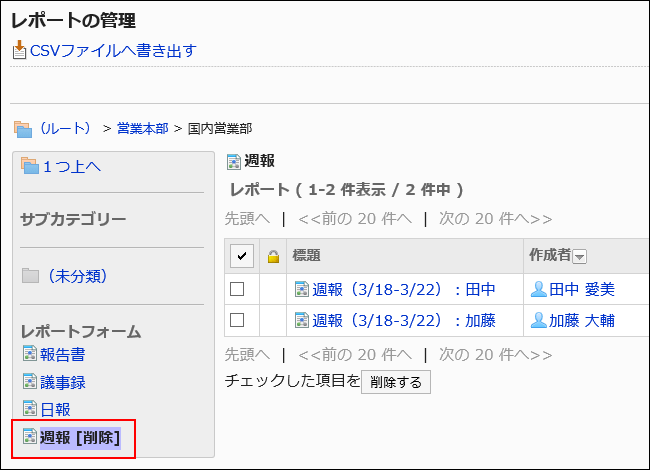Open report 週報（3/18-3/22）：加藤

(404, 320)
